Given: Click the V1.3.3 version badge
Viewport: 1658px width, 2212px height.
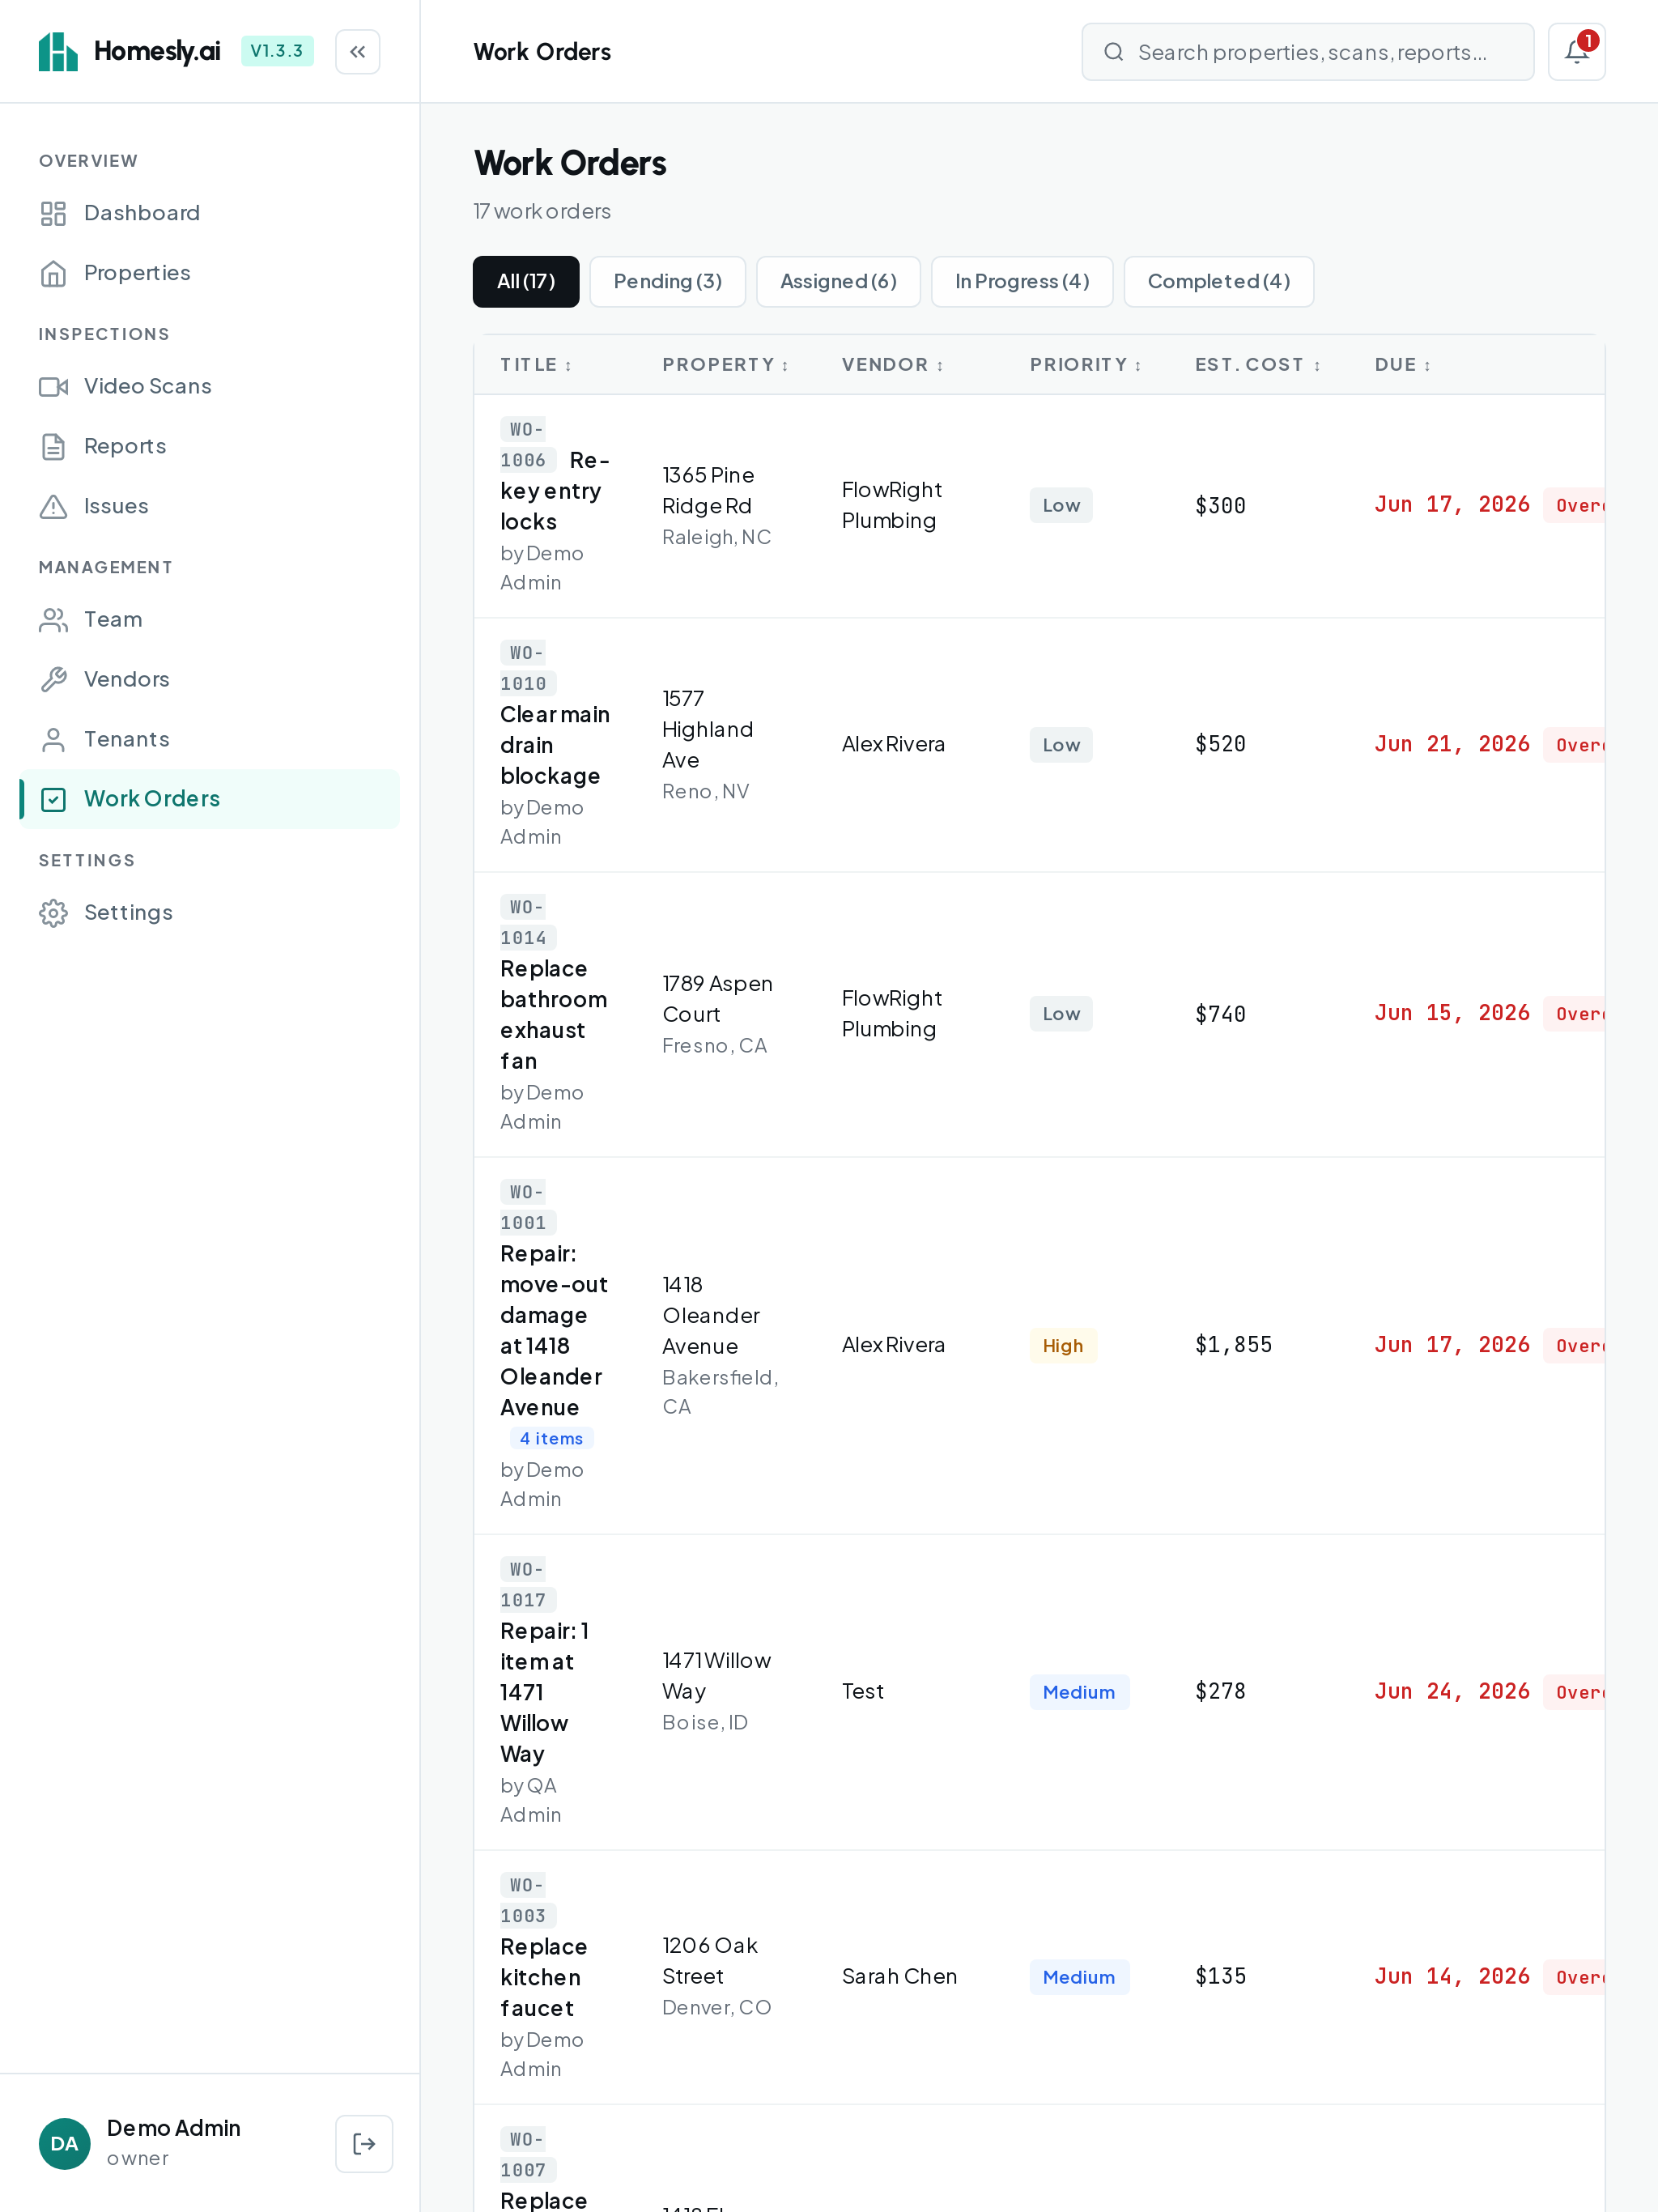Looking at the screenshot, I should [x=277, y=51].
